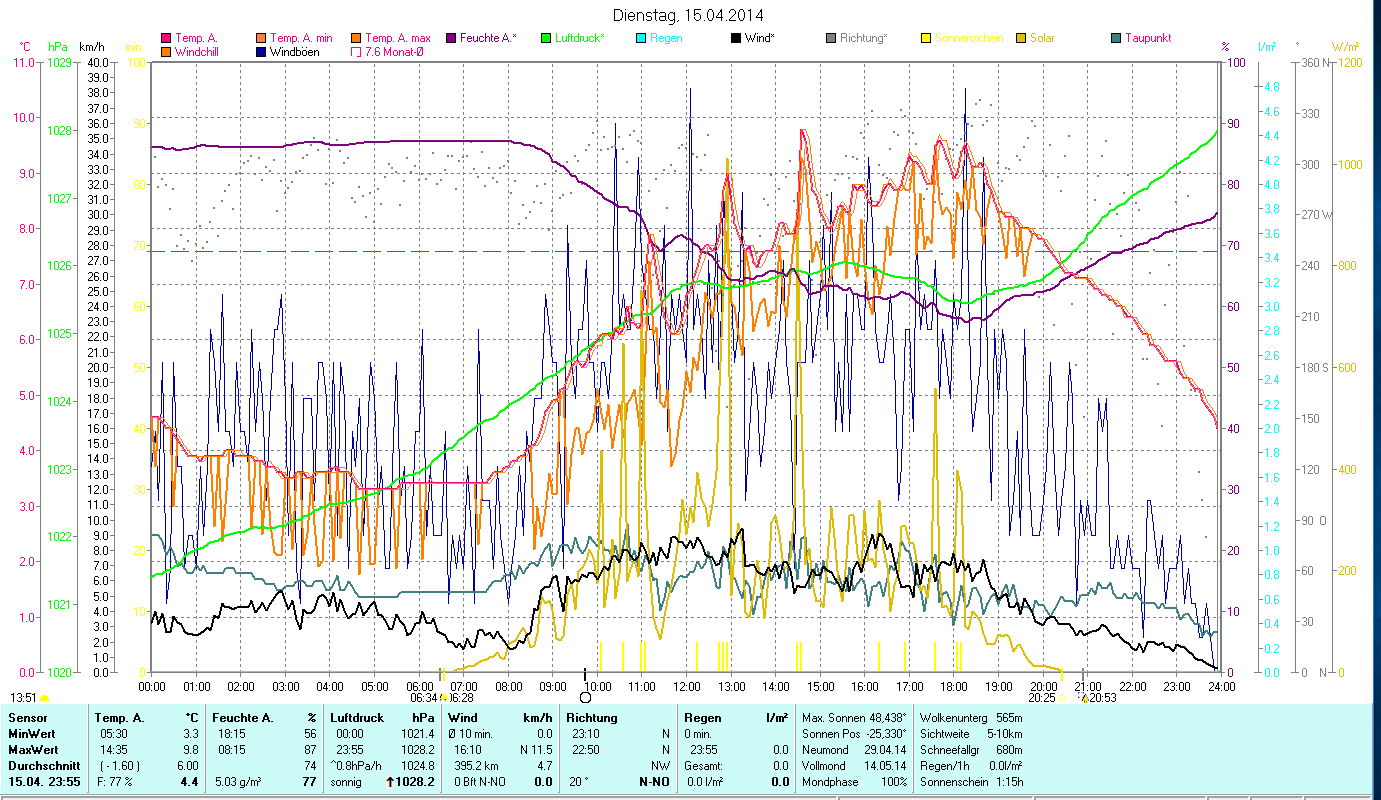Click the current temperature value 4.4
1381x800 pixels.
189,782
